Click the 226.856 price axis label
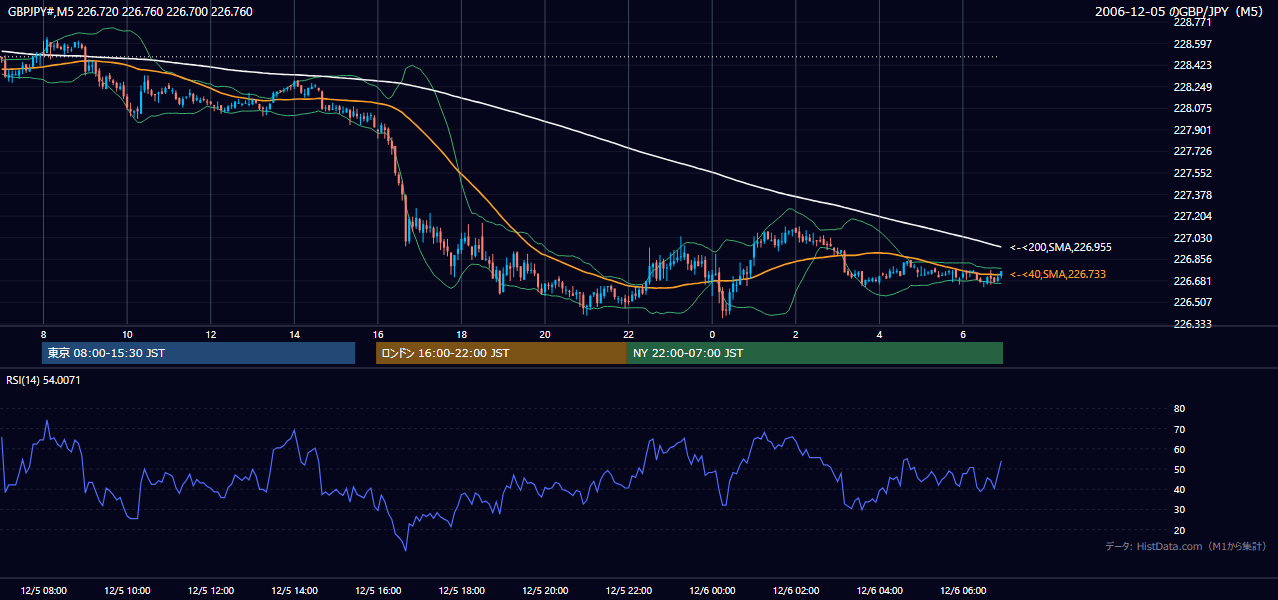Viewport: 1278px width, 600px height. [x=1191, y=259]
